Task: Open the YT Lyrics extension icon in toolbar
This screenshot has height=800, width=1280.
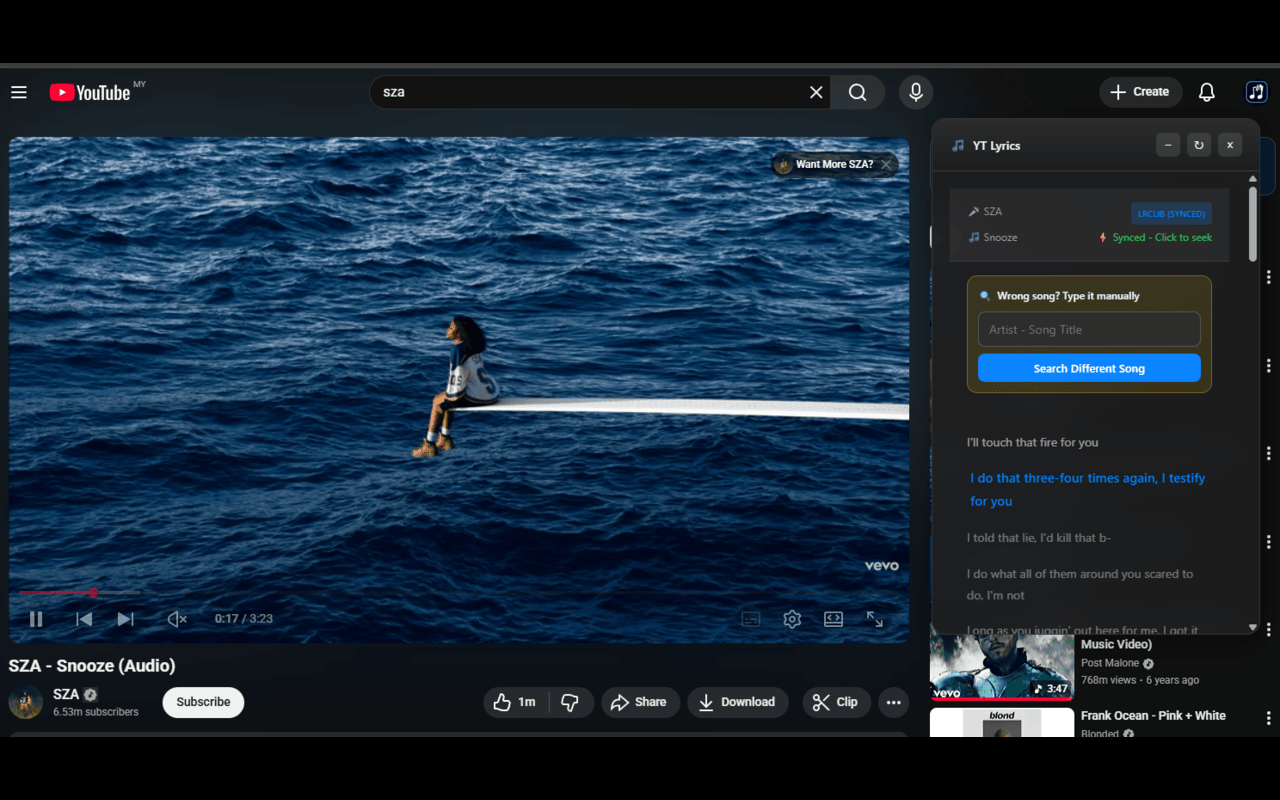Action: click(1256, 91)
